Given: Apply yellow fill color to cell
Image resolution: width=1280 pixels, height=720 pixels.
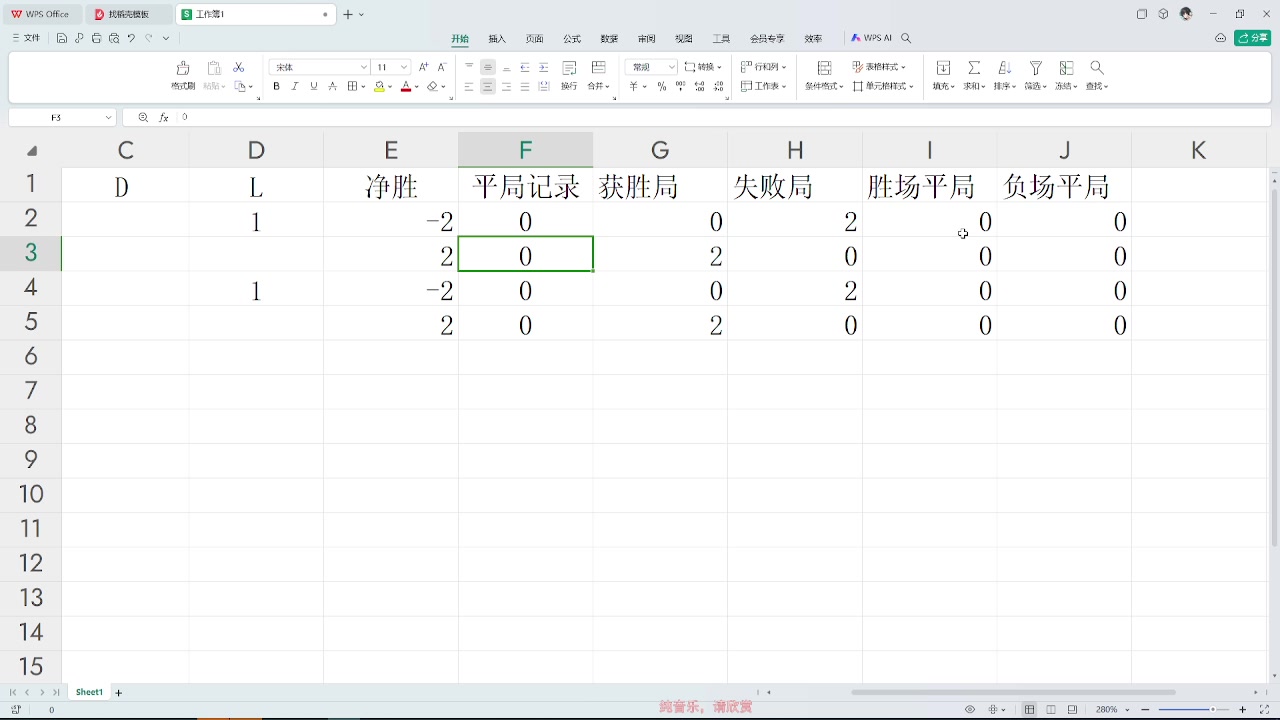Looking at the screenshot, I should [x=380, y=87].
